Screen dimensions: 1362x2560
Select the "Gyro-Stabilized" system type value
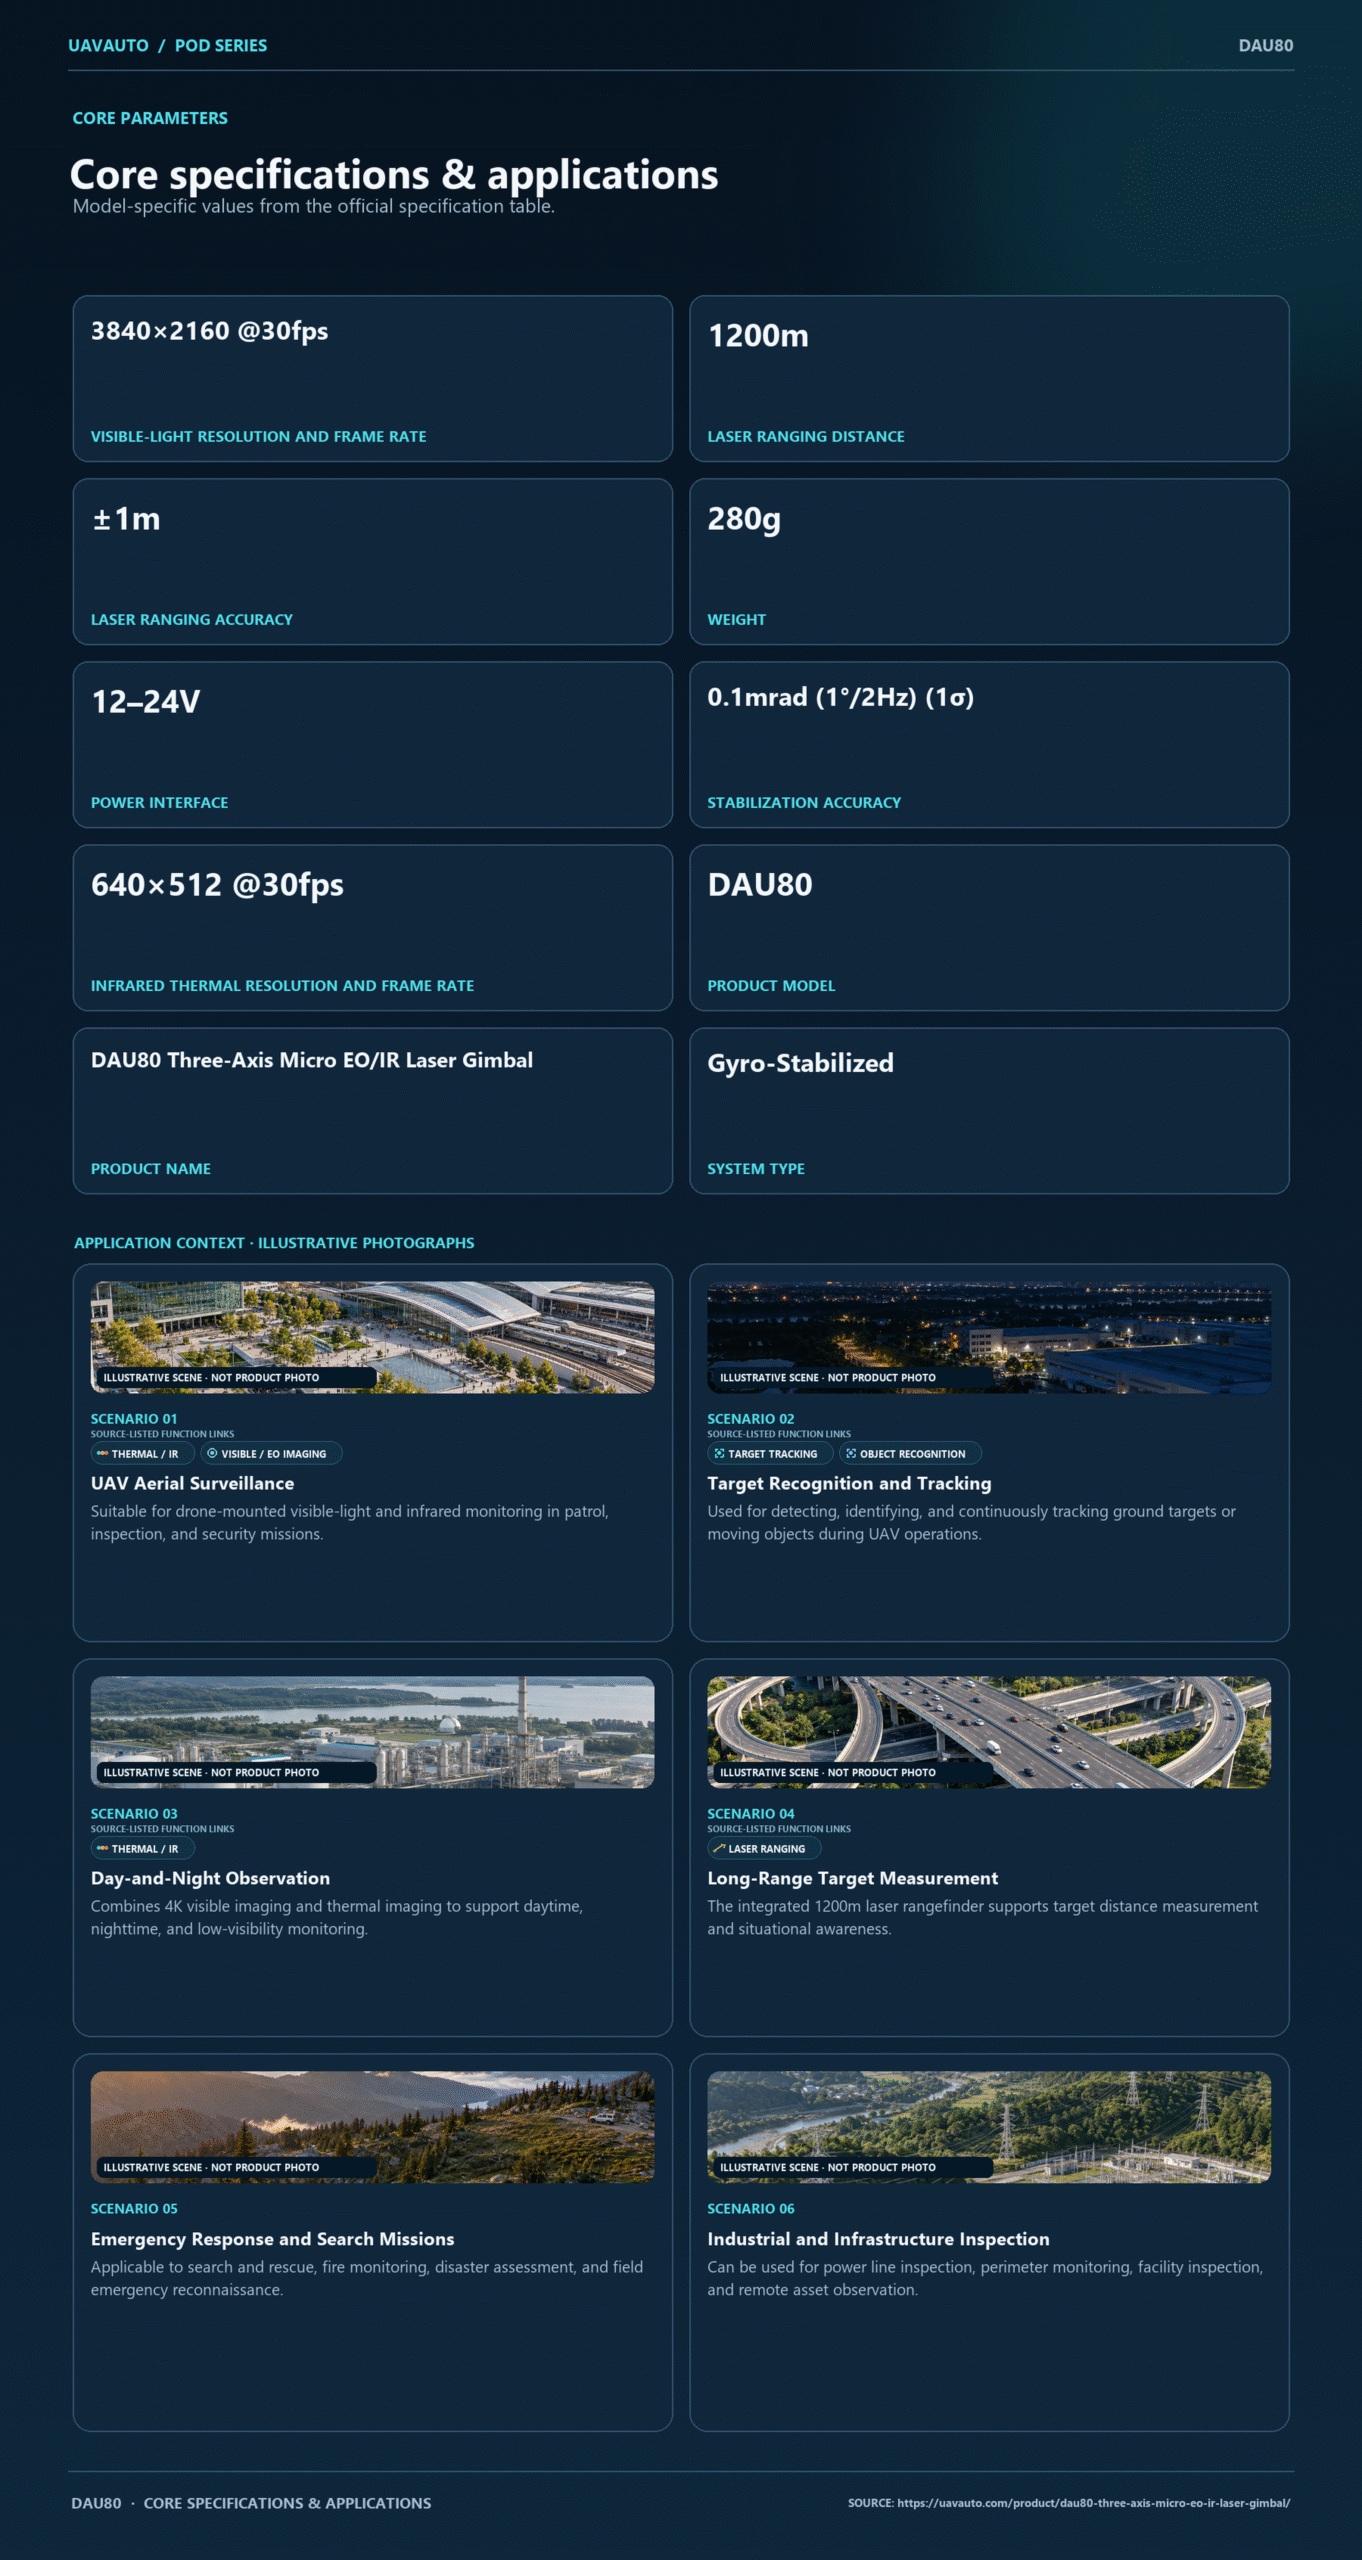(801, 1063)
